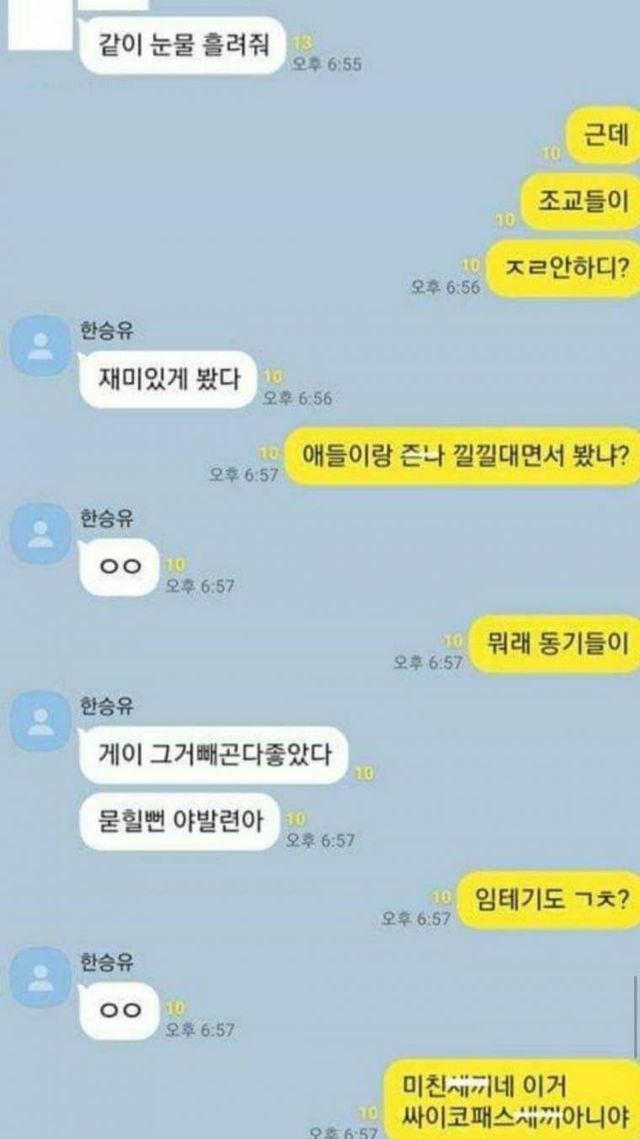Select the '재미있게 봤다' white bubble

click(x=168, y=379)
